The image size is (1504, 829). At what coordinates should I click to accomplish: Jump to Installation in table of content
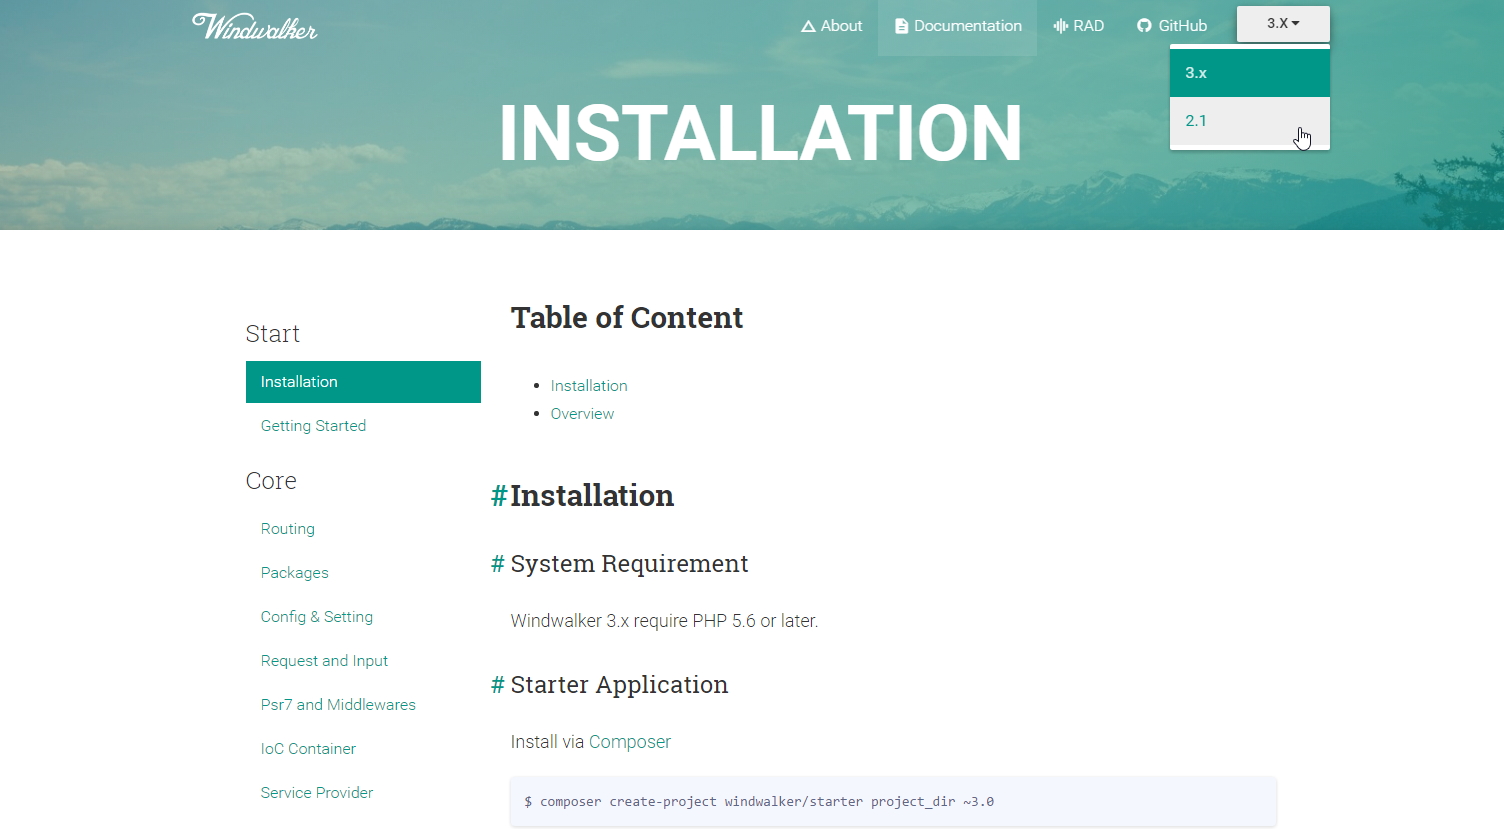click(x=589, y=386)
